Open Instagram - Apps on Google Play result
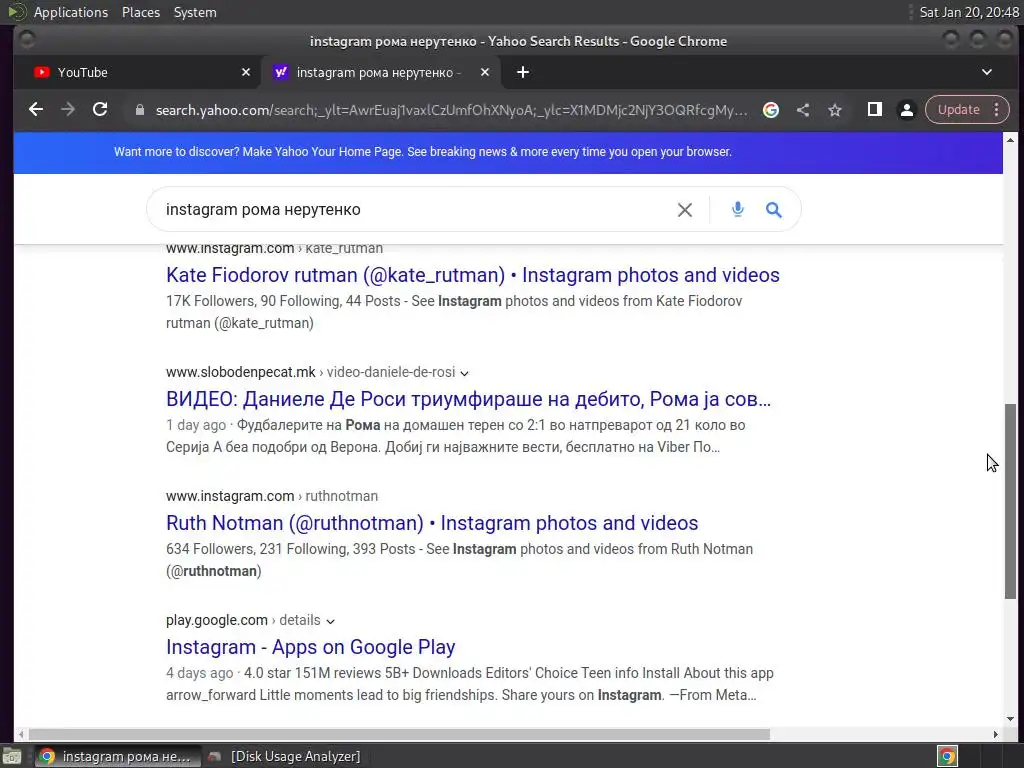This screenshot has height=768, width=1024. coord(310,647)
